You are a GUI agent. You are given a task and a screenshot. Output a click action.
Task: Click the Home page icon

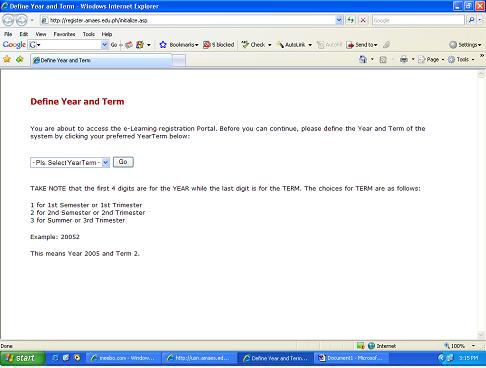(x=363, y=60)
